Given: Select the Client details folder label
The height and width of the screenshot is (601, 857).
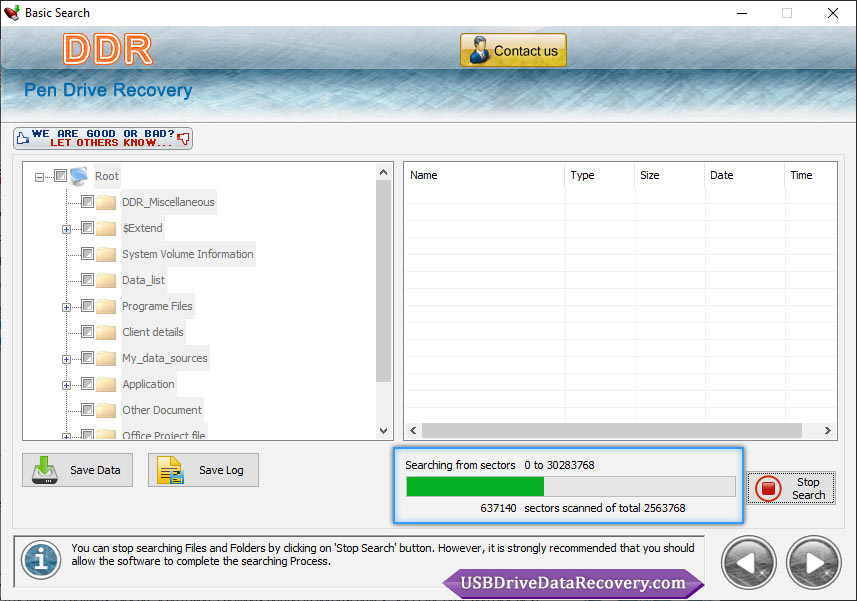Looking at the screenshot, I should tap(152, 332).
